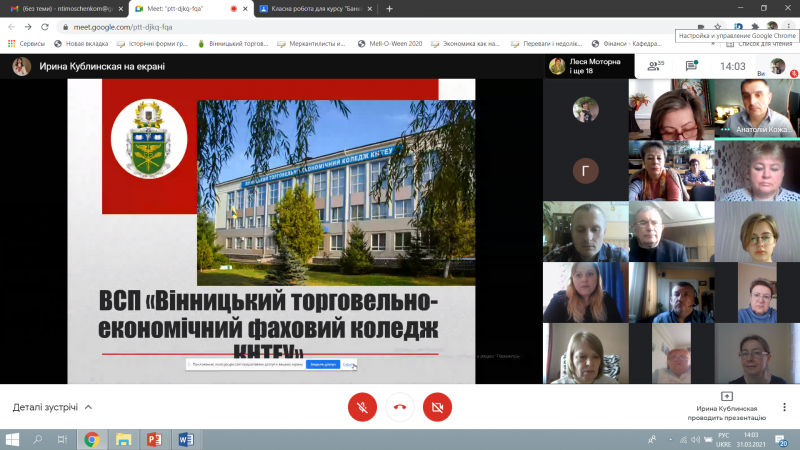Click the blue share-access button in the slide

pos(323,364)
